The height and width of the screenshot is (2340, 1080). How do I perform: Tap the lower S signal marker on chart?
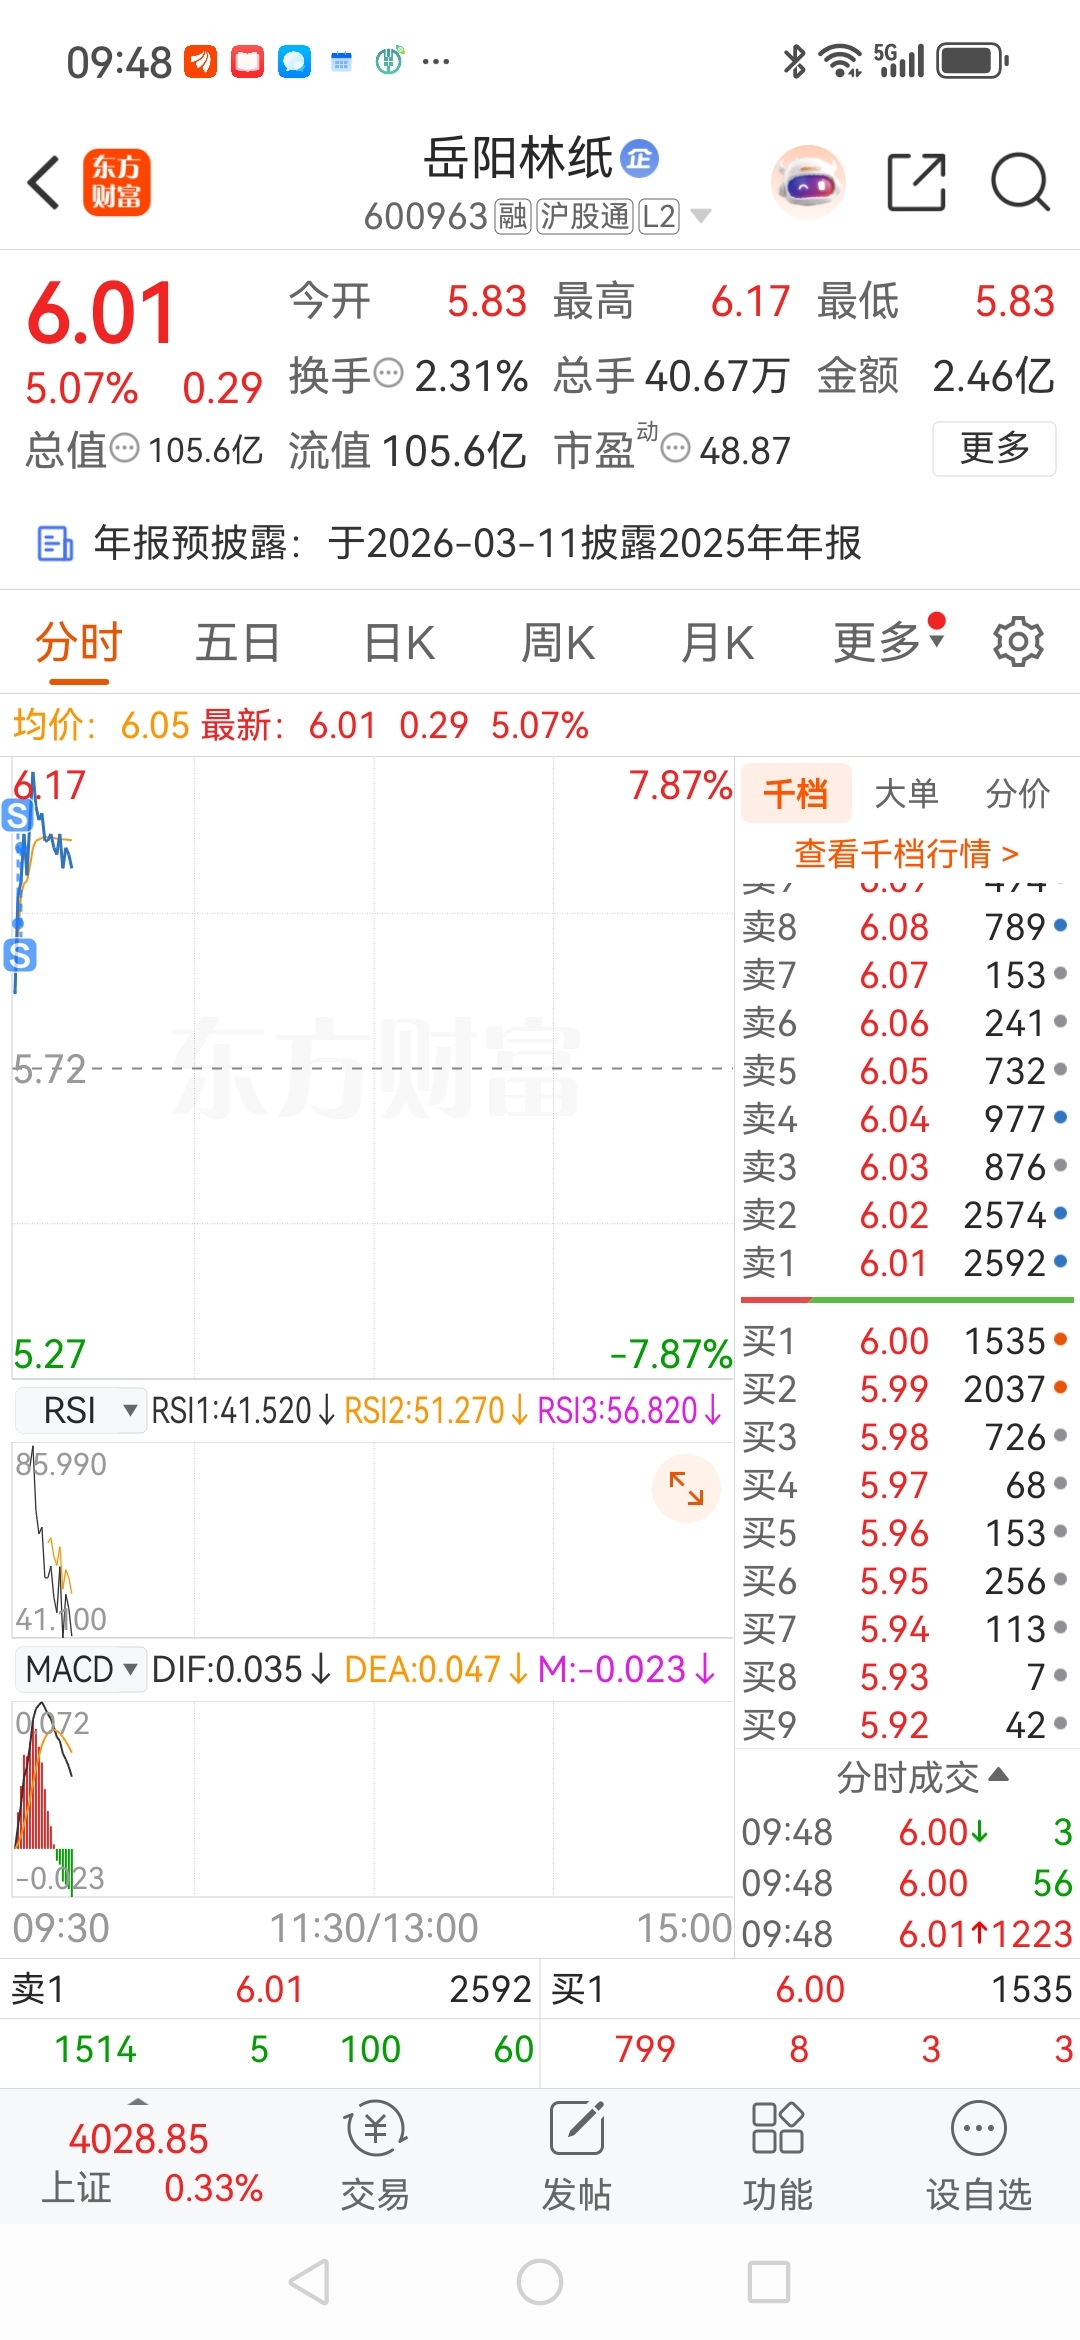20,955
